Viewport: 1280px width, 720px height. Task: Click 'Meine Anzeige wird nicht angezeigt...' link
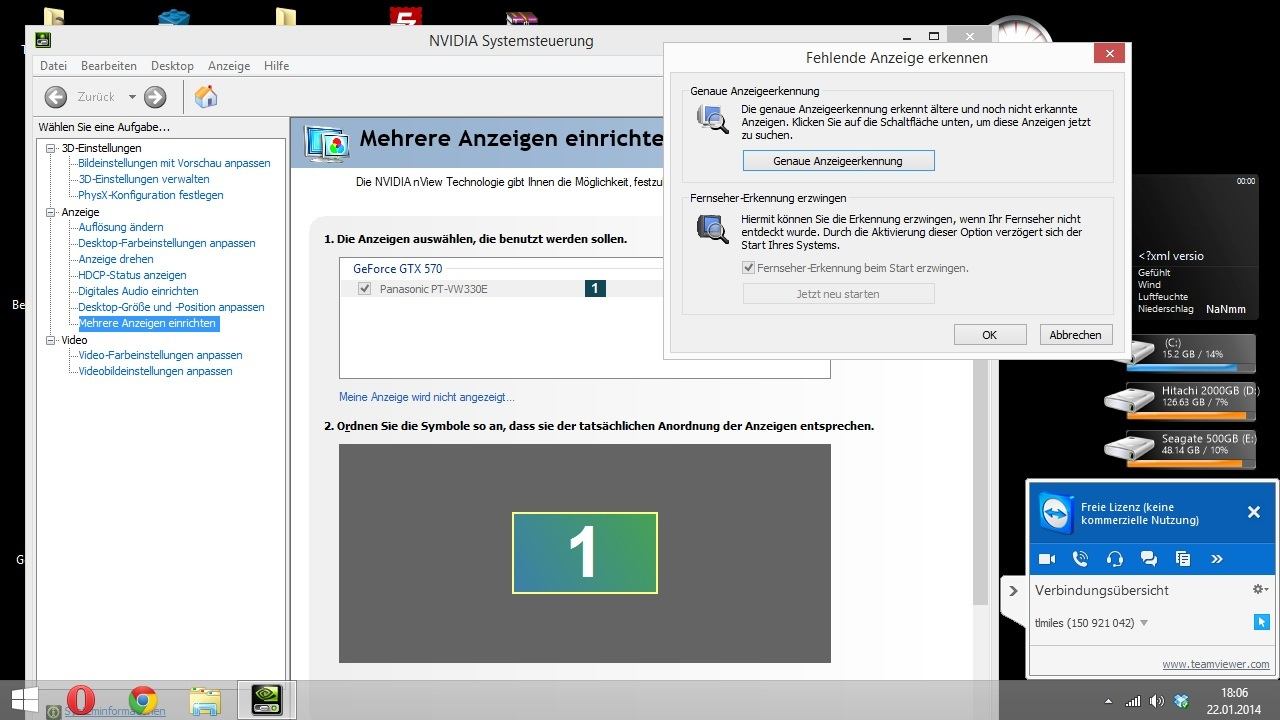[427, 397]
